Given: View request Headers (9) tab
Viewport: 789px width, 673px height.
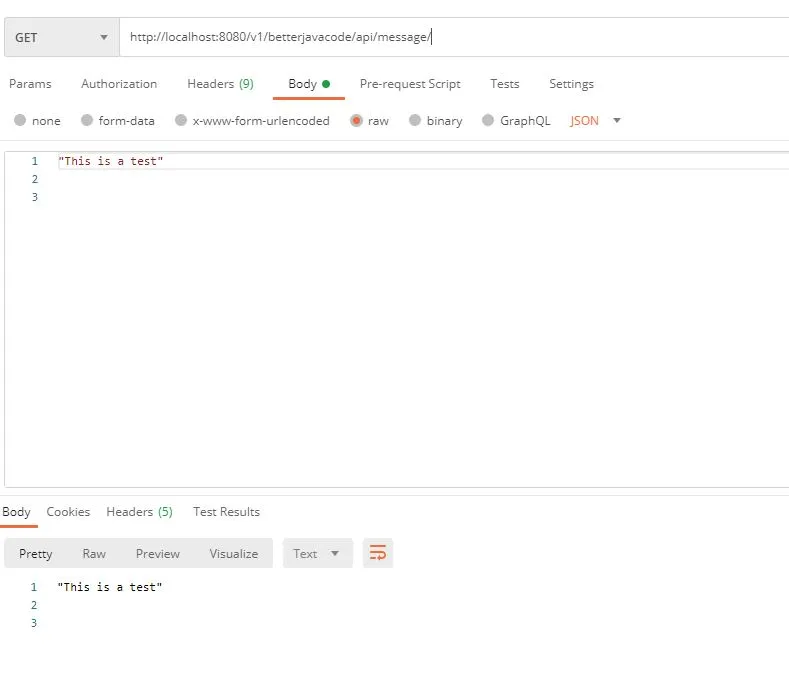Looking at the screenshot, I should point(220,84).
